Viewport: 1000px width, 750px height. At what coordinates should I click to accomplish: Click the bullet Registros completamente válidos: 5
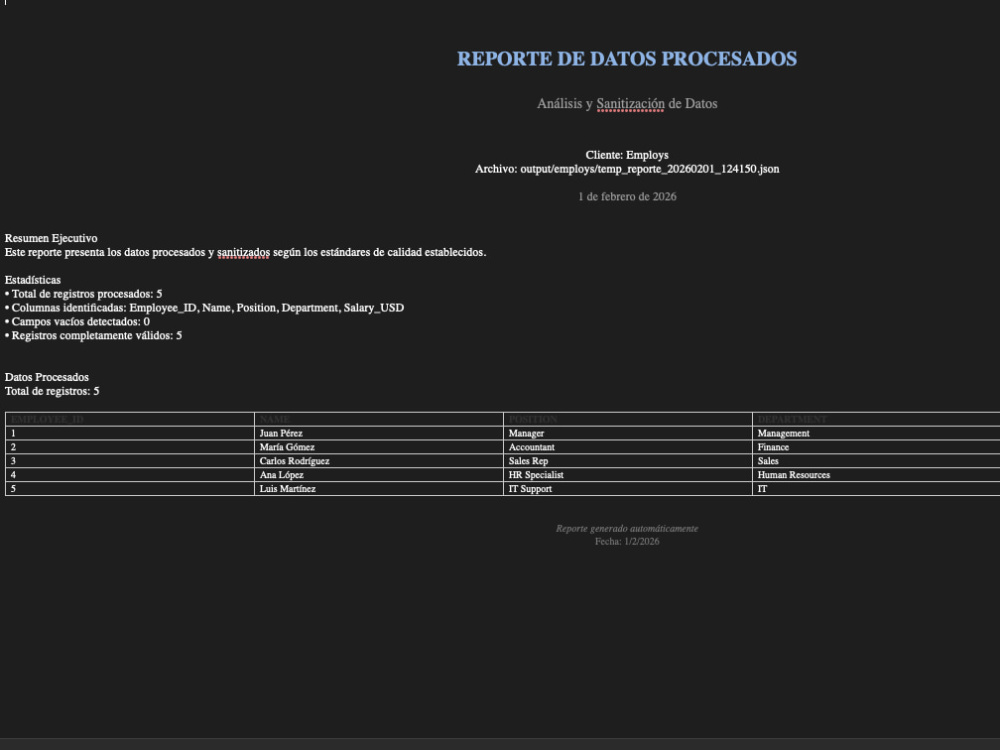(93, 335)
